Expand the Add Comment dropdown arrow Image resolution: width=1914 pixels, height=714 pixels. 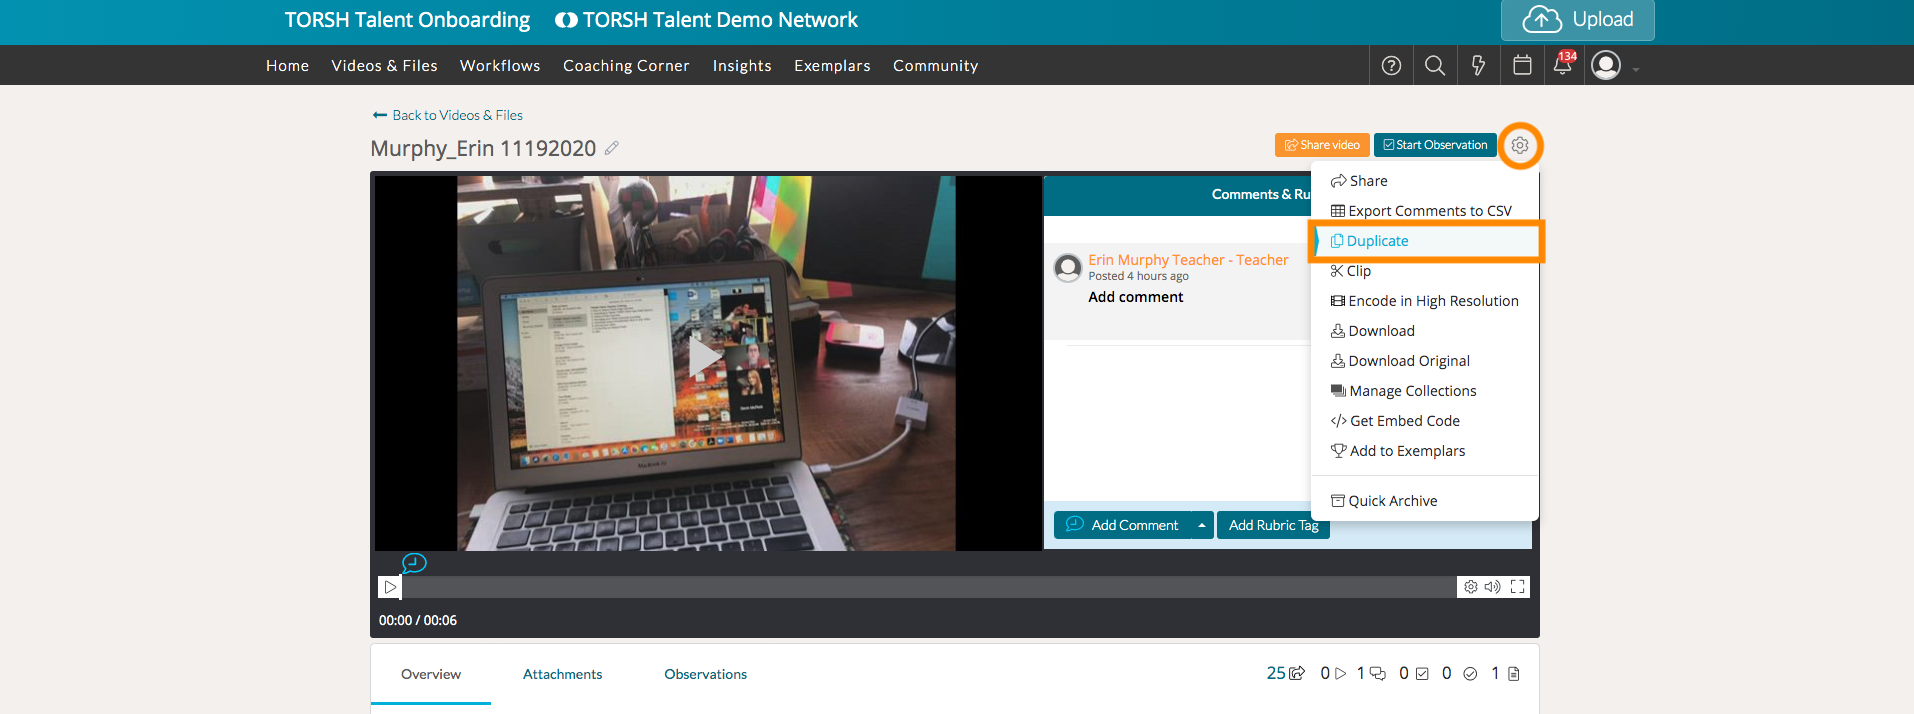coord(1202,525)
